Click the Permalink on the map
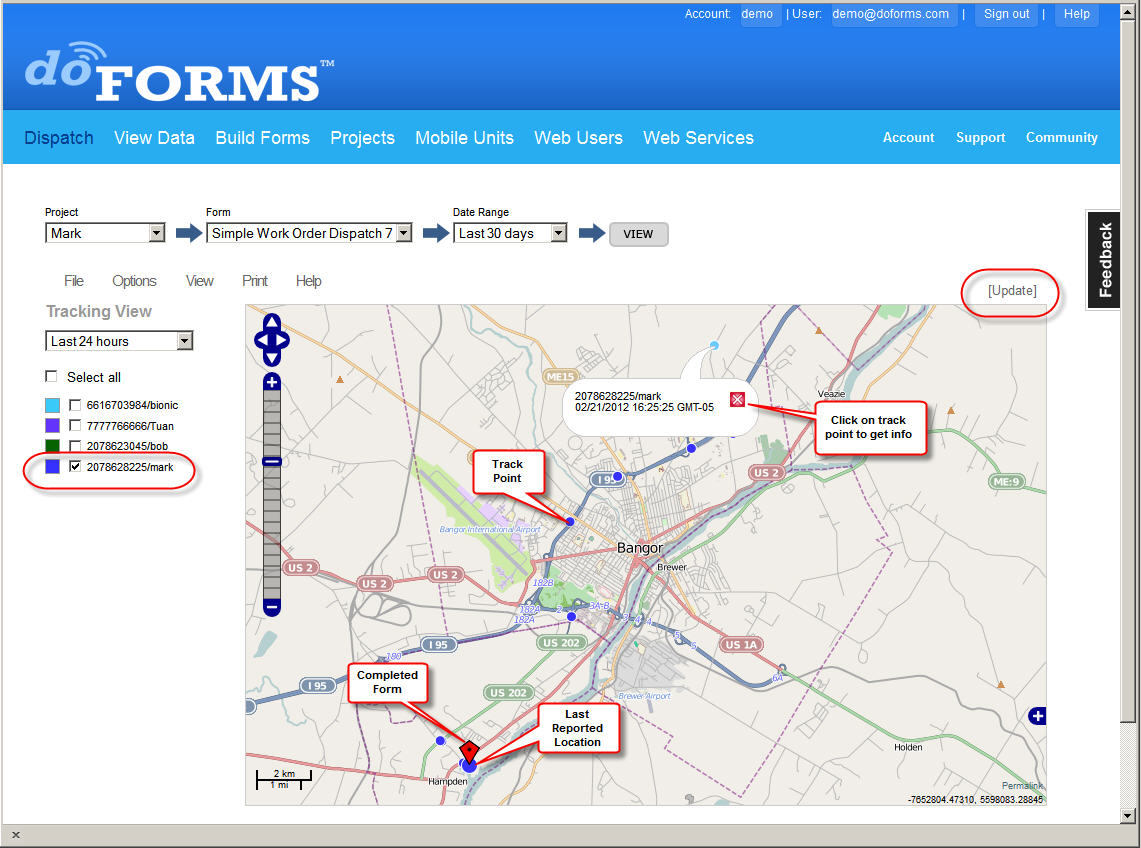Image resolution: width=1141 pixels, height=848 pixels. click(x=1022, y=785)
